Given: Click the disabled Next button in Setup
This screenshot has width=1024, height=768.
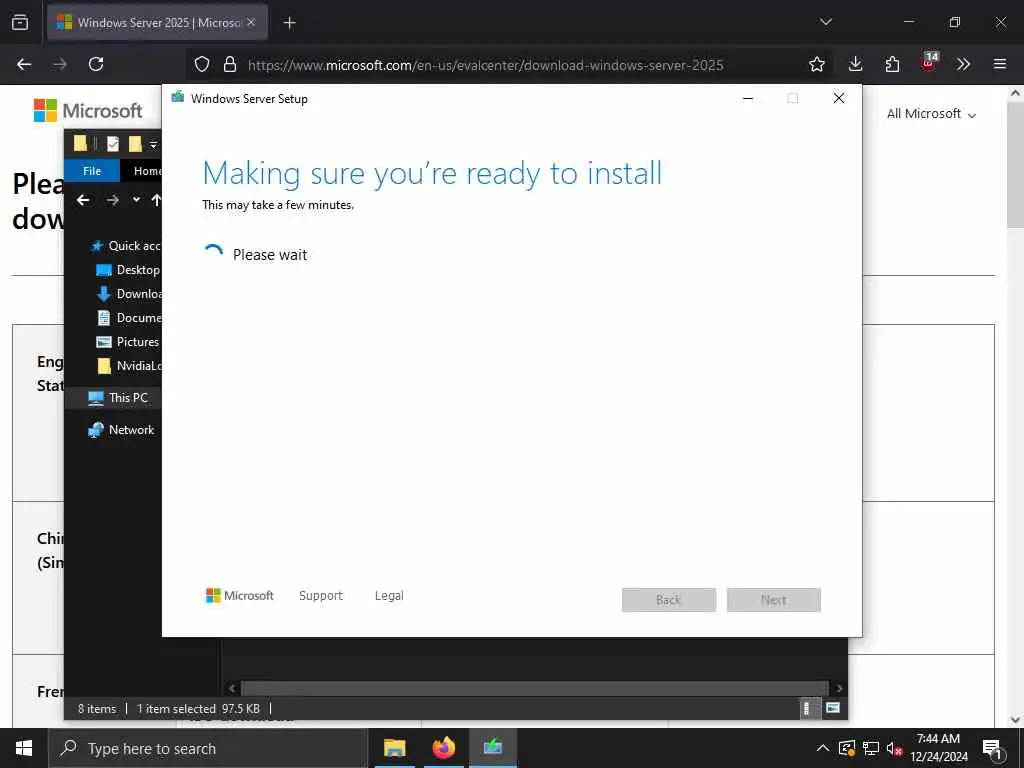Looking at the screenshot, I should point(774,600).
